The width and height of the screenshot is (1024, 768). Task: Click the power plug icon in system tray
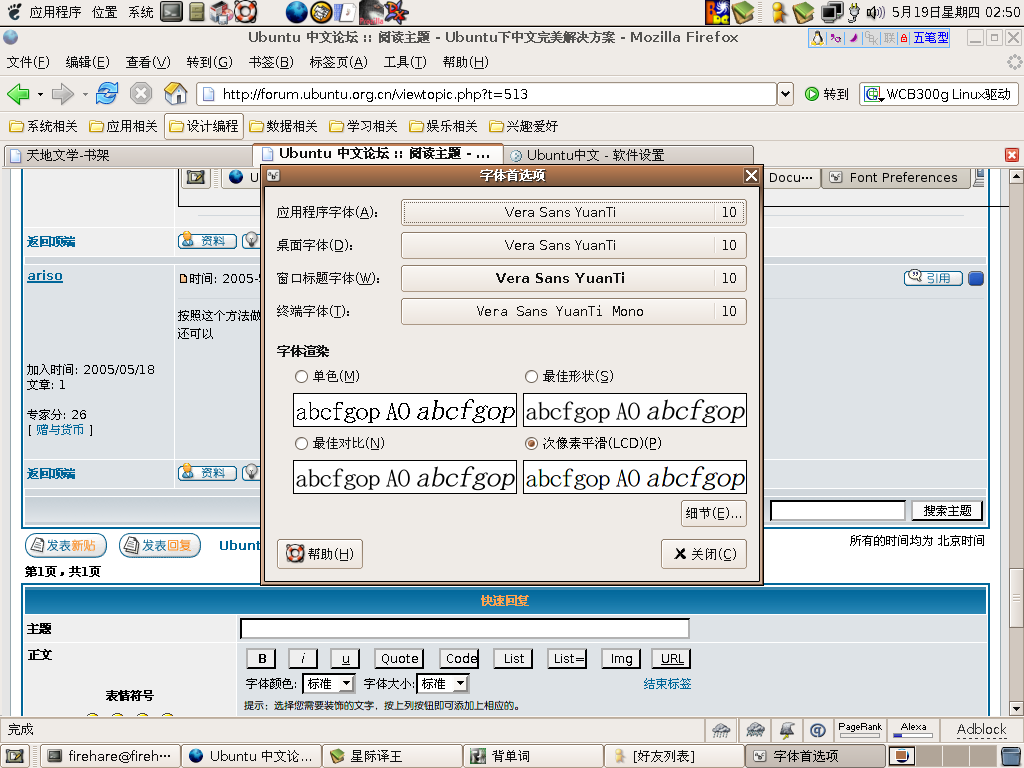pos(854,12)
